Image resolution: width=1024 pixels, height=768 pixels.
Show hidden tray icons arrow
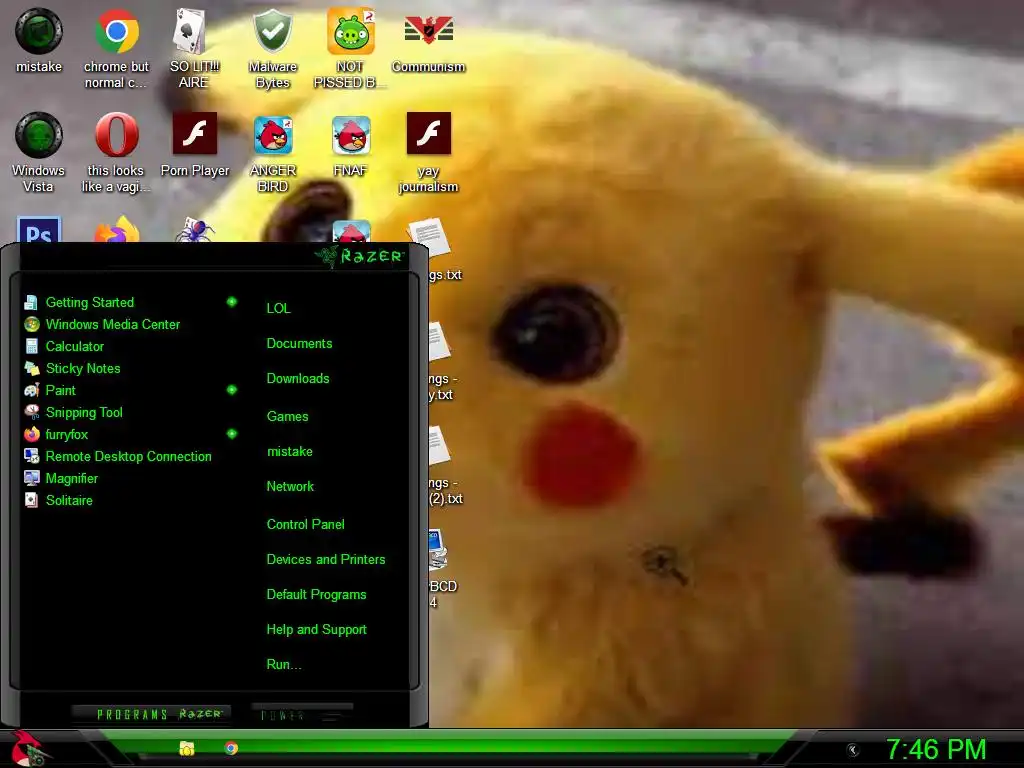(x=852, y=750)
